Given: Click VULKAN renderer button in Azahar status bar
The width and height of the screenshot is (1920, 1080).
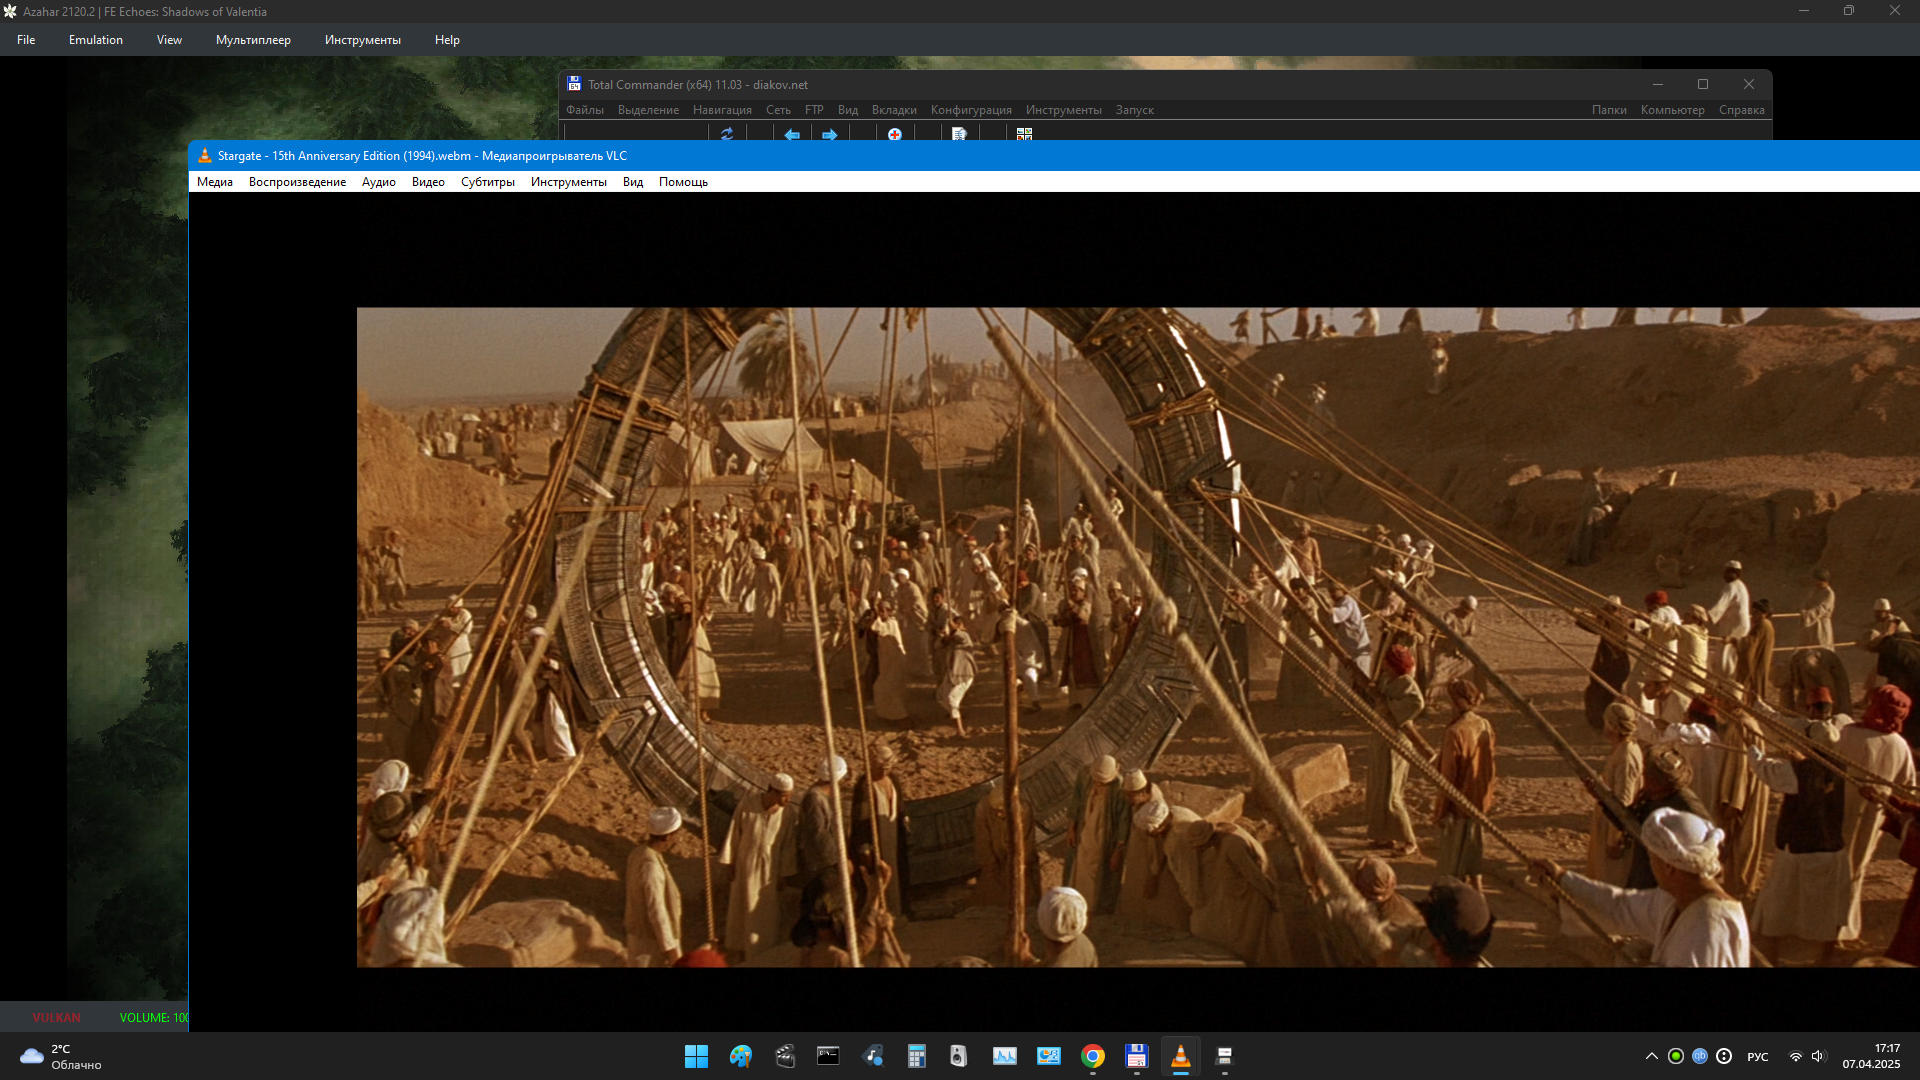Looking at the screenshot, I should 56,1017.
